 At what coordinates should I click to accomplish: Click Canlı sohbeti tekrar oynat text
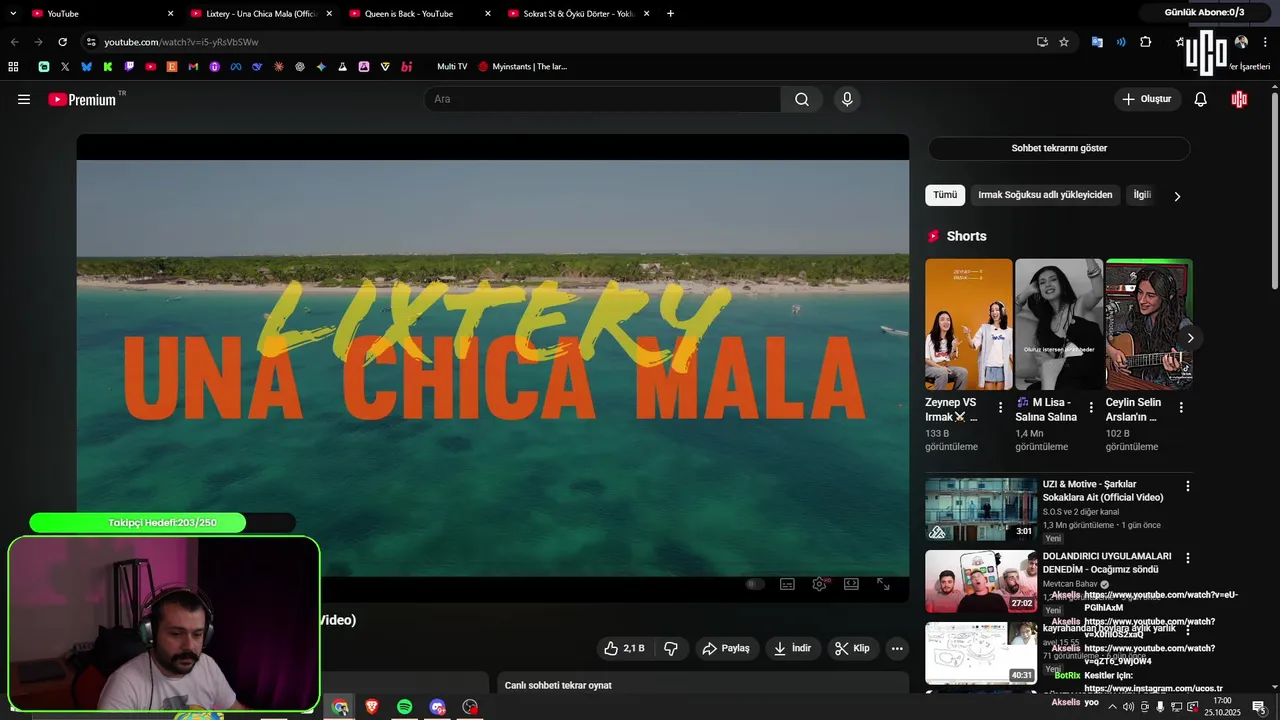(558, 685)
